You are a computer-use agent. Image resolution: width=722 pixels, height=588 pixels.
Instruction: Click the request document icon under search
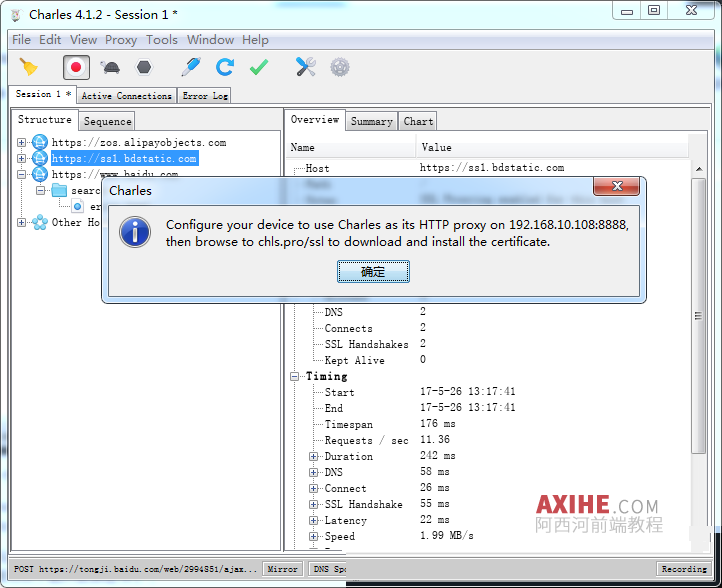point(78,206)
